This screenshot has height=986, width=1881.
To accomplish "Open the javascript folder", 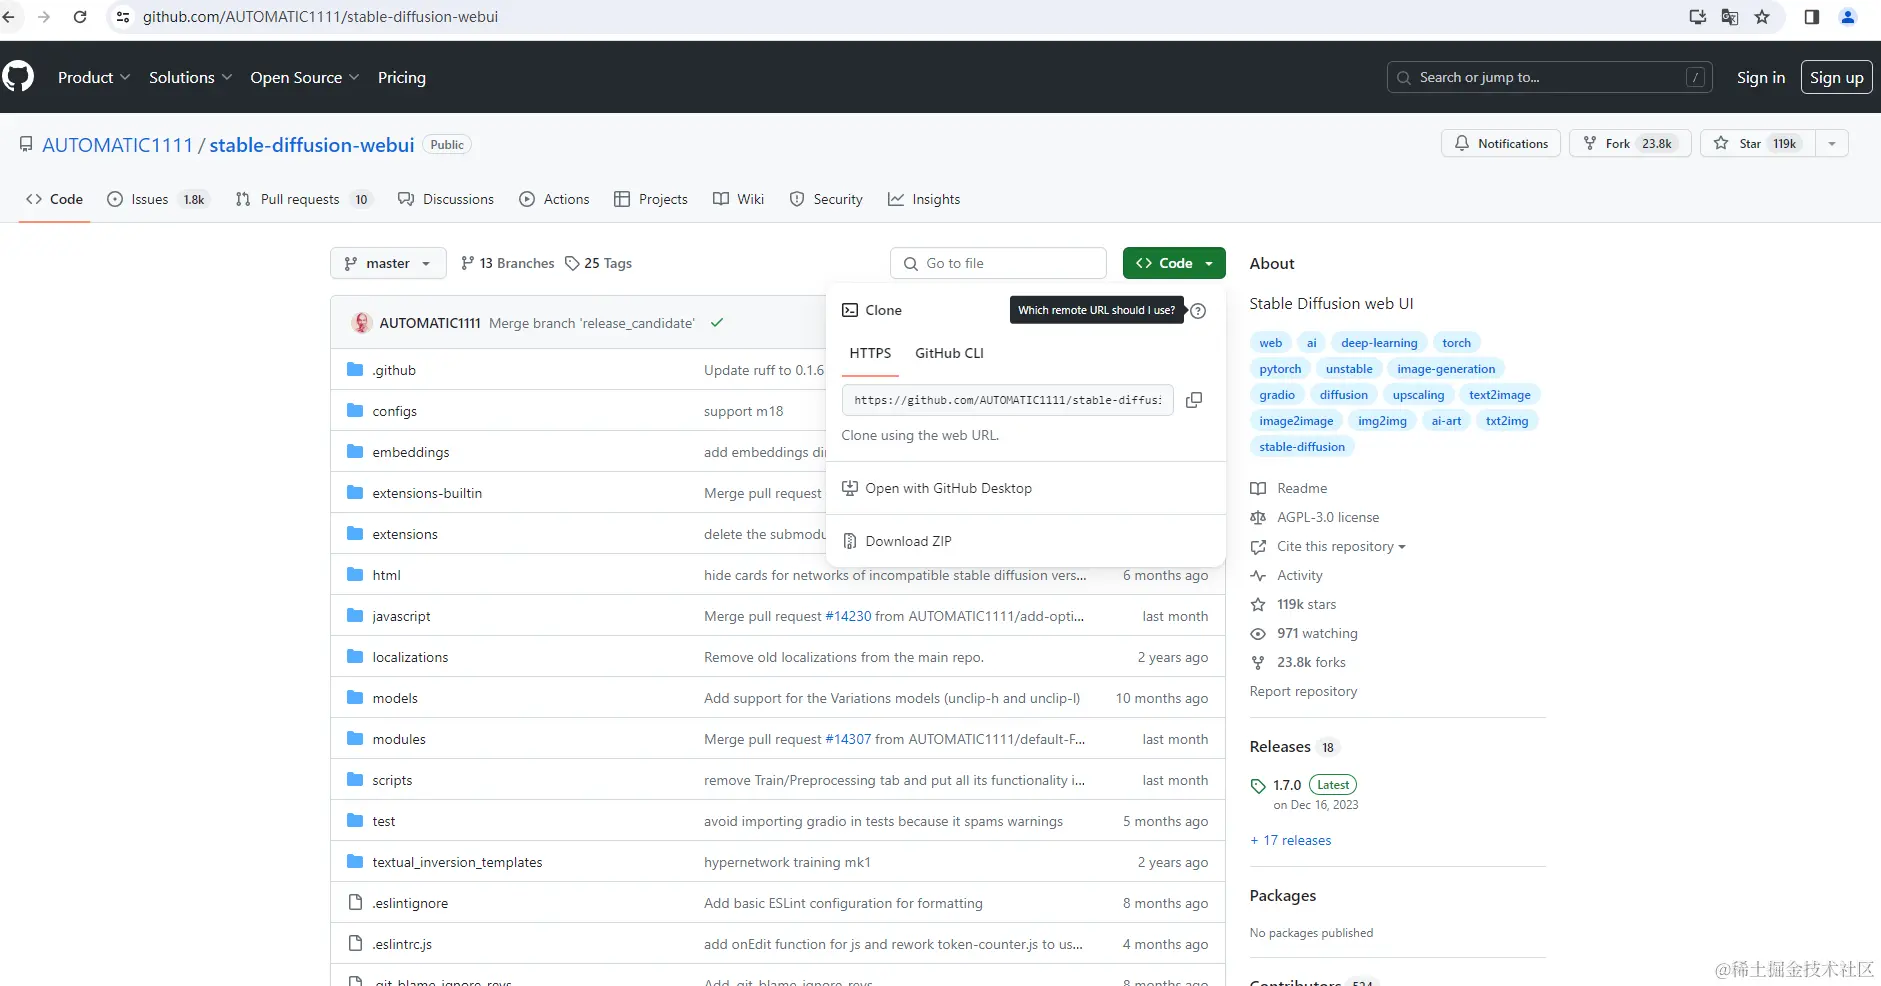I will point(401,616).
